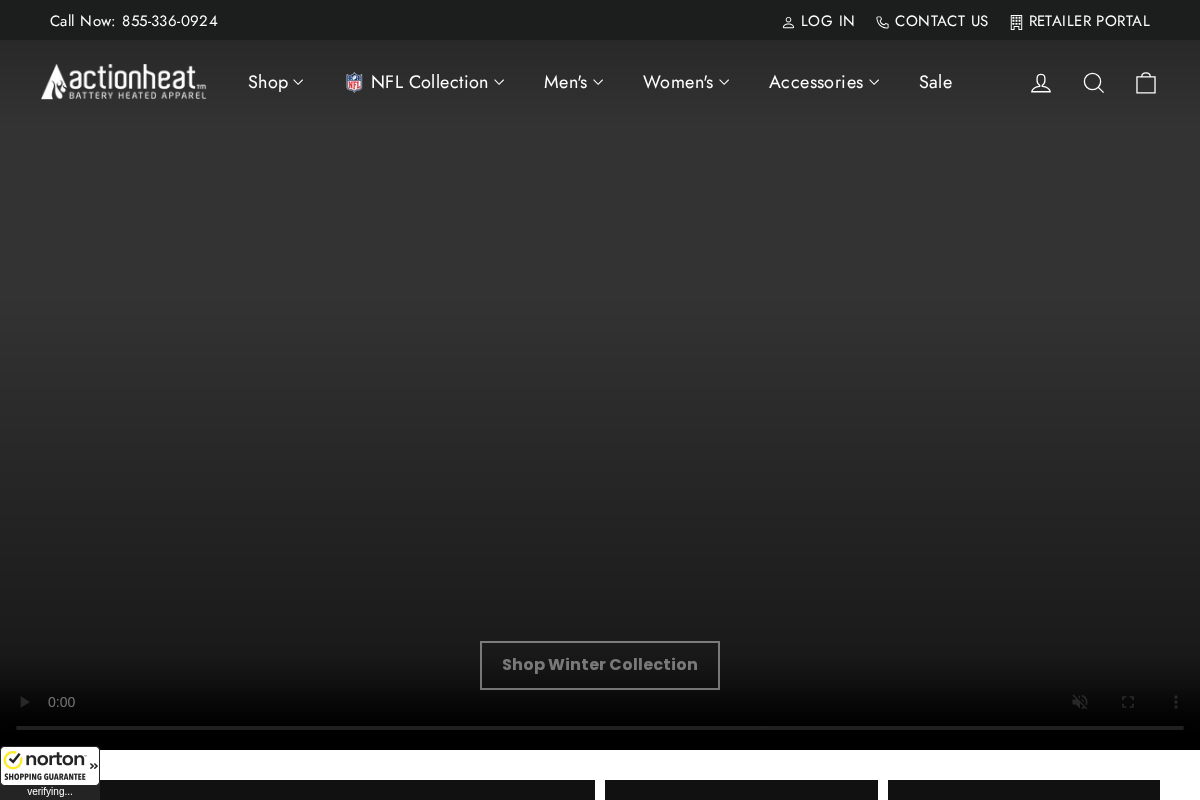Click the search magnifier icon

point(1094,82)
